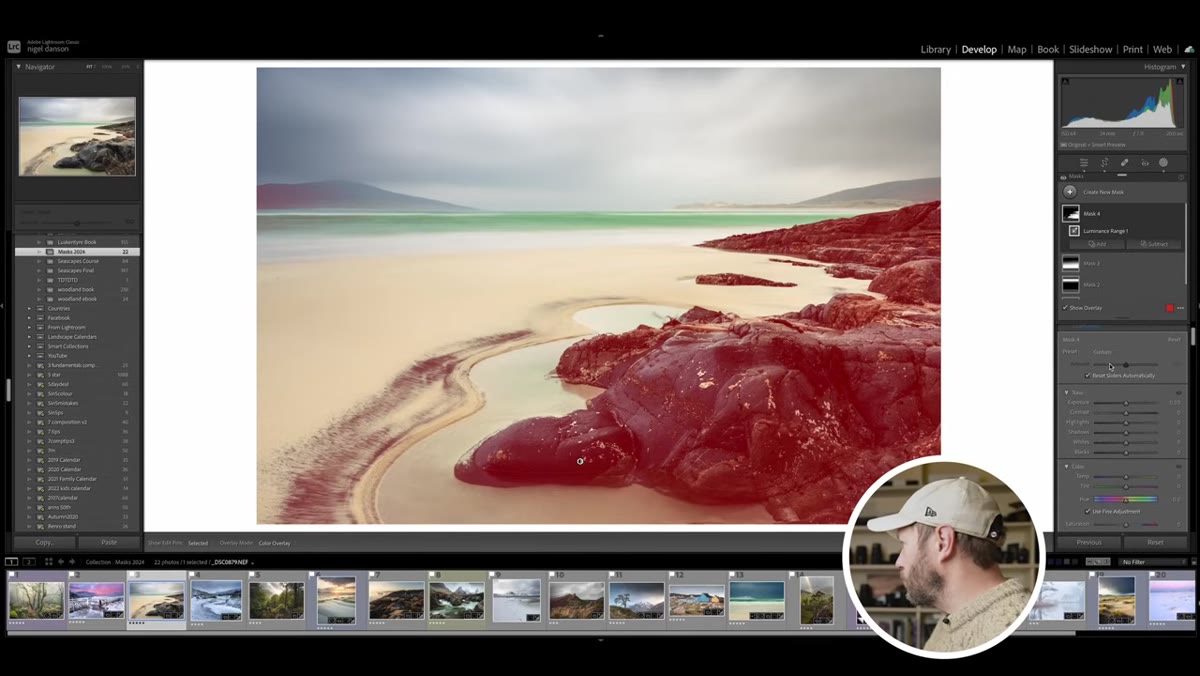Go forward with the right arrow
The width and height of the screenshot is (1200, 676).
71,562
